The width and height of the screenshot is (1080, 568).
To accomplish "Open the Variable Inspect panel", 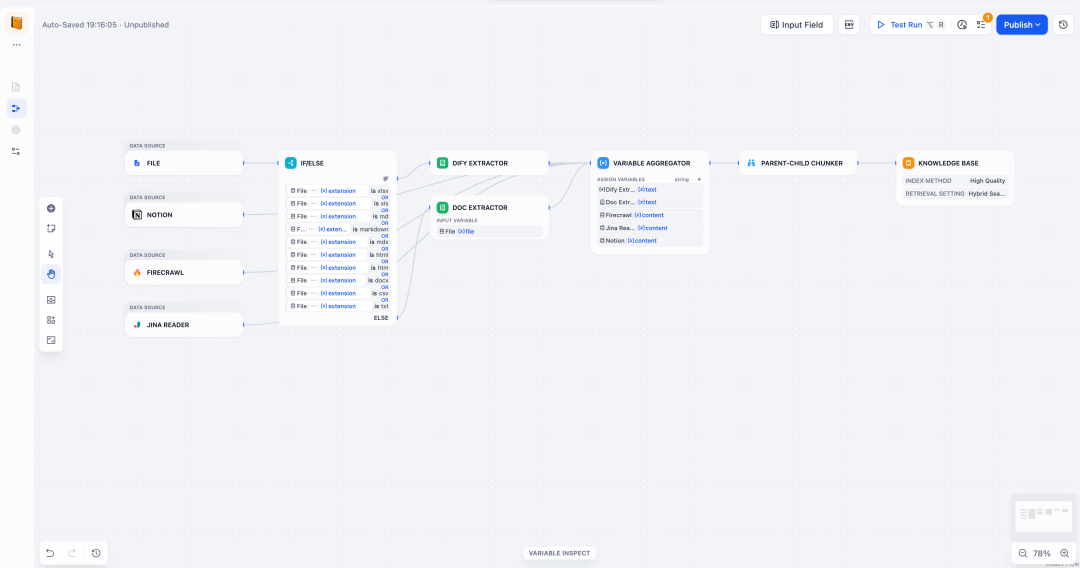I will tap(559, 553).
